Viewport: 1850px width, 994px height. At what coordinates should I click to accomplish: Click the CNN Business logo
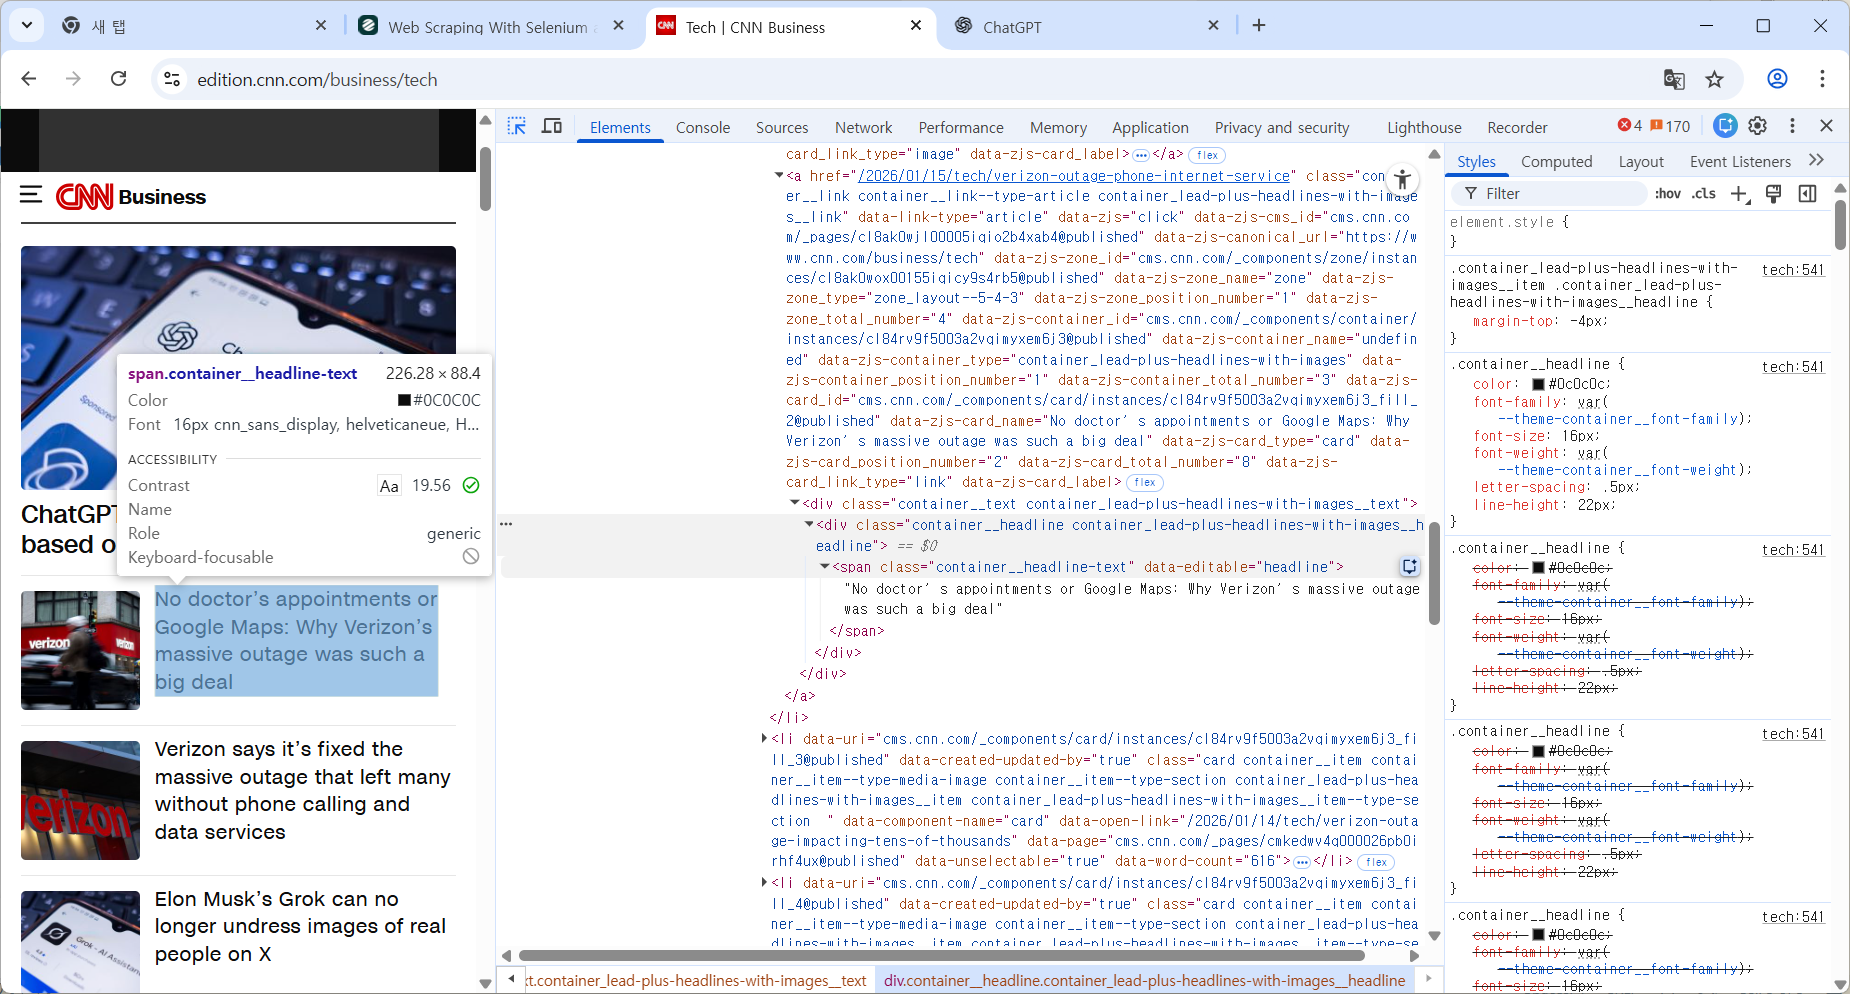pos(131,196)
